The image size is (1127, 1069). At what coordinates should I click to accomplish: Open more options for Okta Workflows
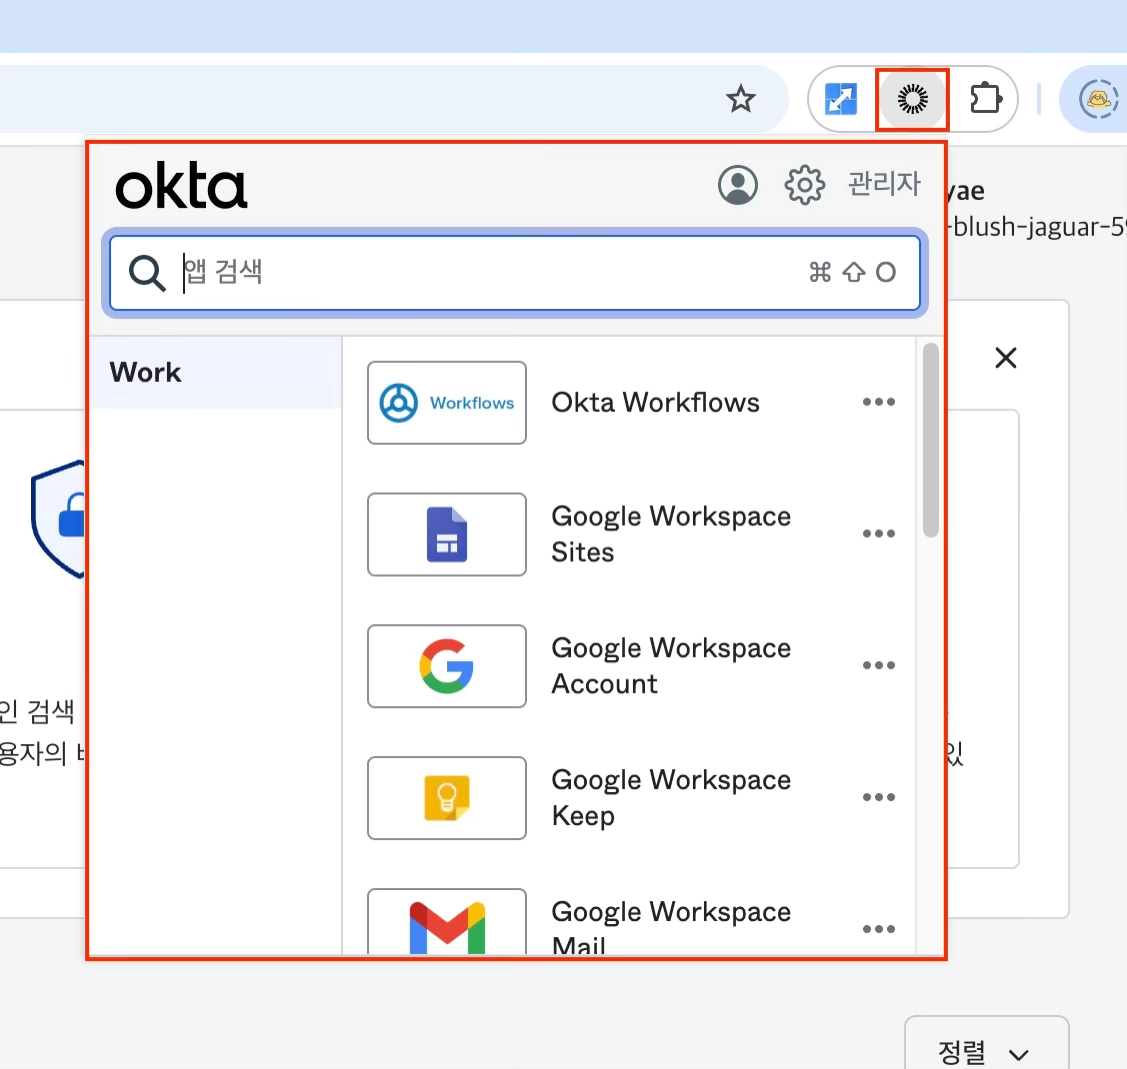tap(878, 402)
